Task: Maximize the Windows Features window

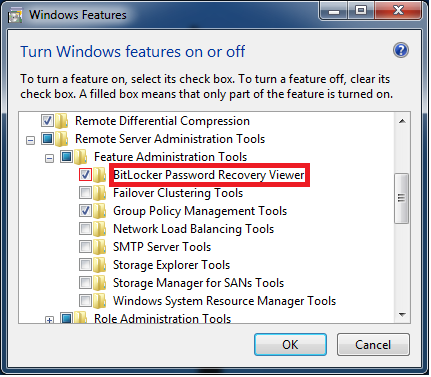Action: (361, 11)
